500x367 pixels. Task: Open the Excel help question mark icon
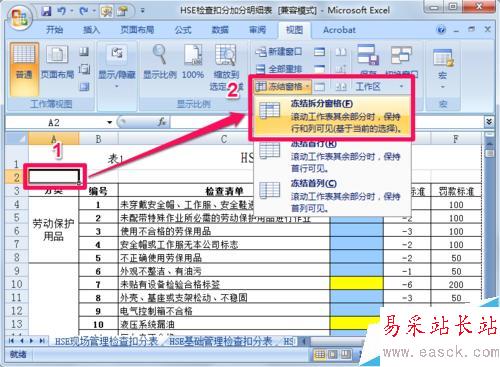pos(441,30)
